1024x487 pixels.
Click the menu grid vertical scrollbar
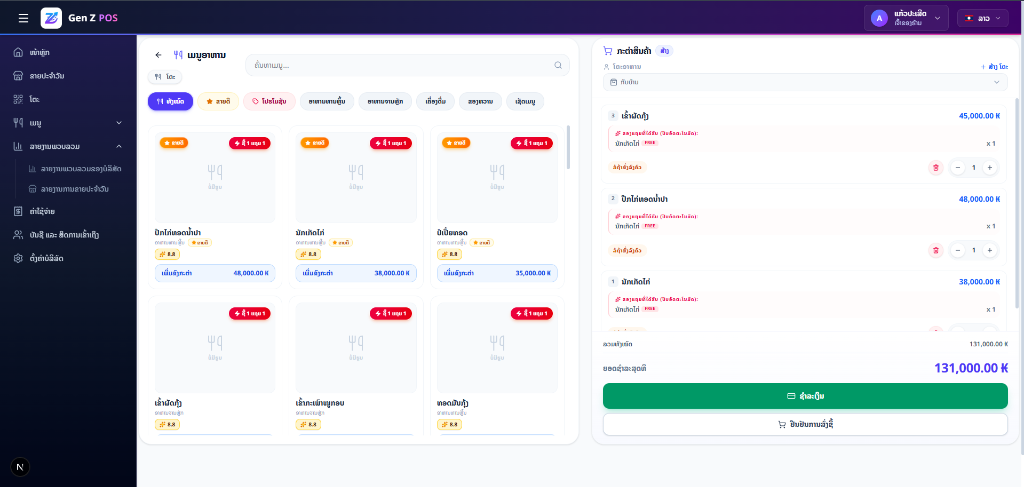click(x=568, y=148)
